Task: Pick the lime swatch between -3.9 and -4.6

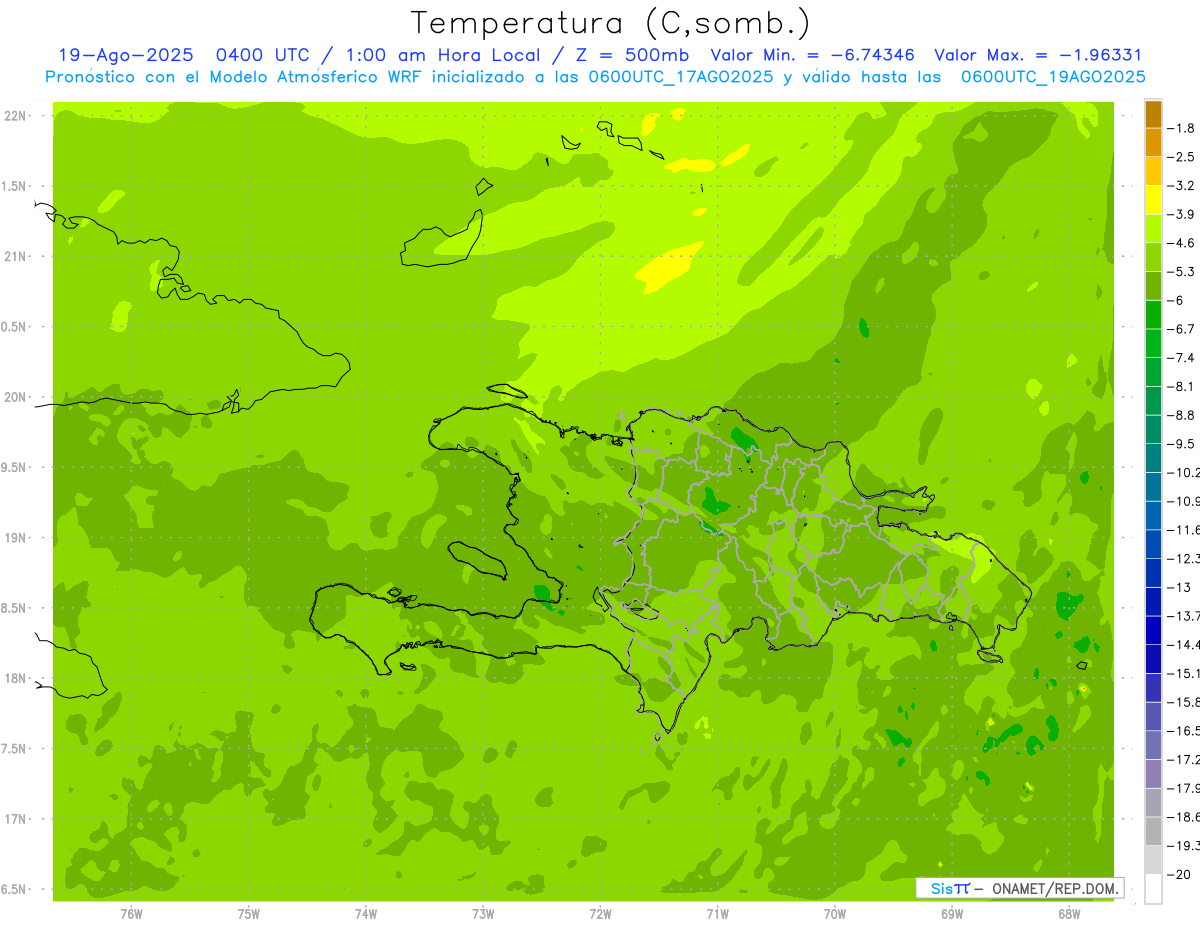Action: pyautogui.click(x=1153, y=228)
